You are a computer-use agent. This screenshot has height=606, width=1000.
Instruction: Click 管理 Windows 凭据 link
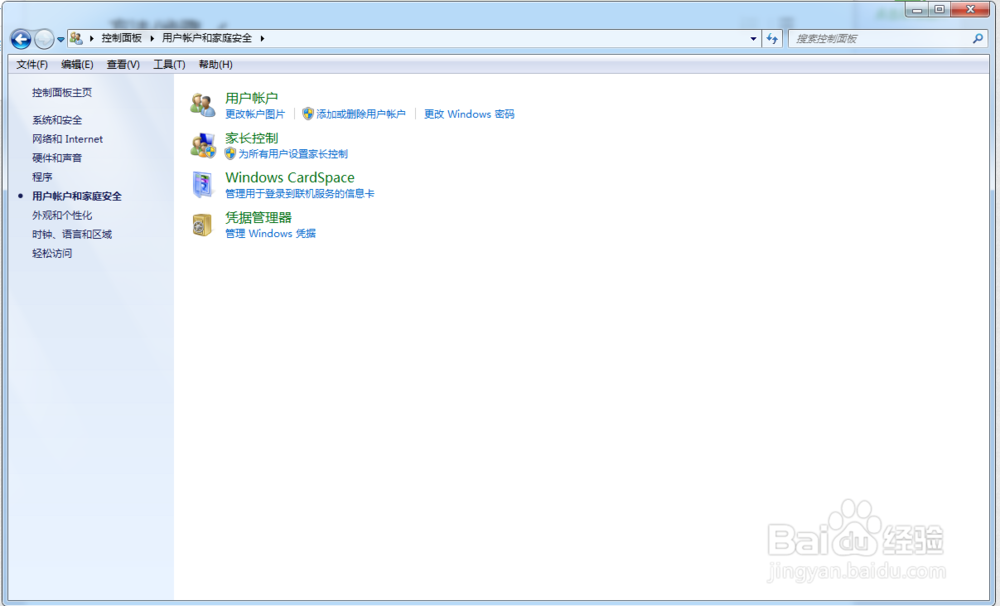[270, 233]
